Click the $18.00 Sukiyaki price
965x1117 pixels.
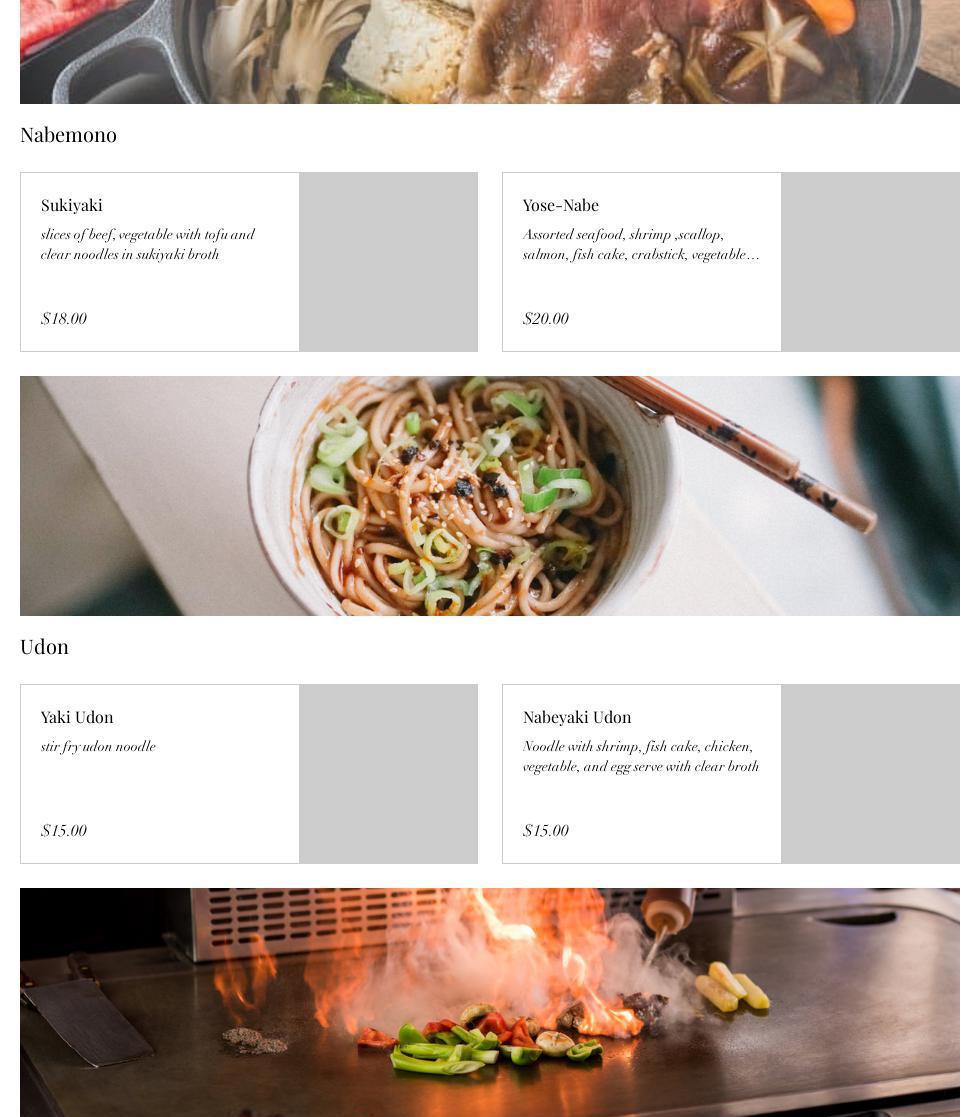64,318
